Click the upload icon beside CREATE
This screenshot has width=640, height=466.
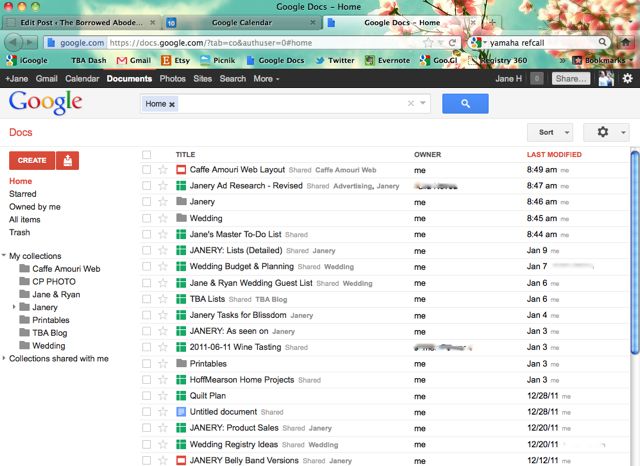[67, 160]
